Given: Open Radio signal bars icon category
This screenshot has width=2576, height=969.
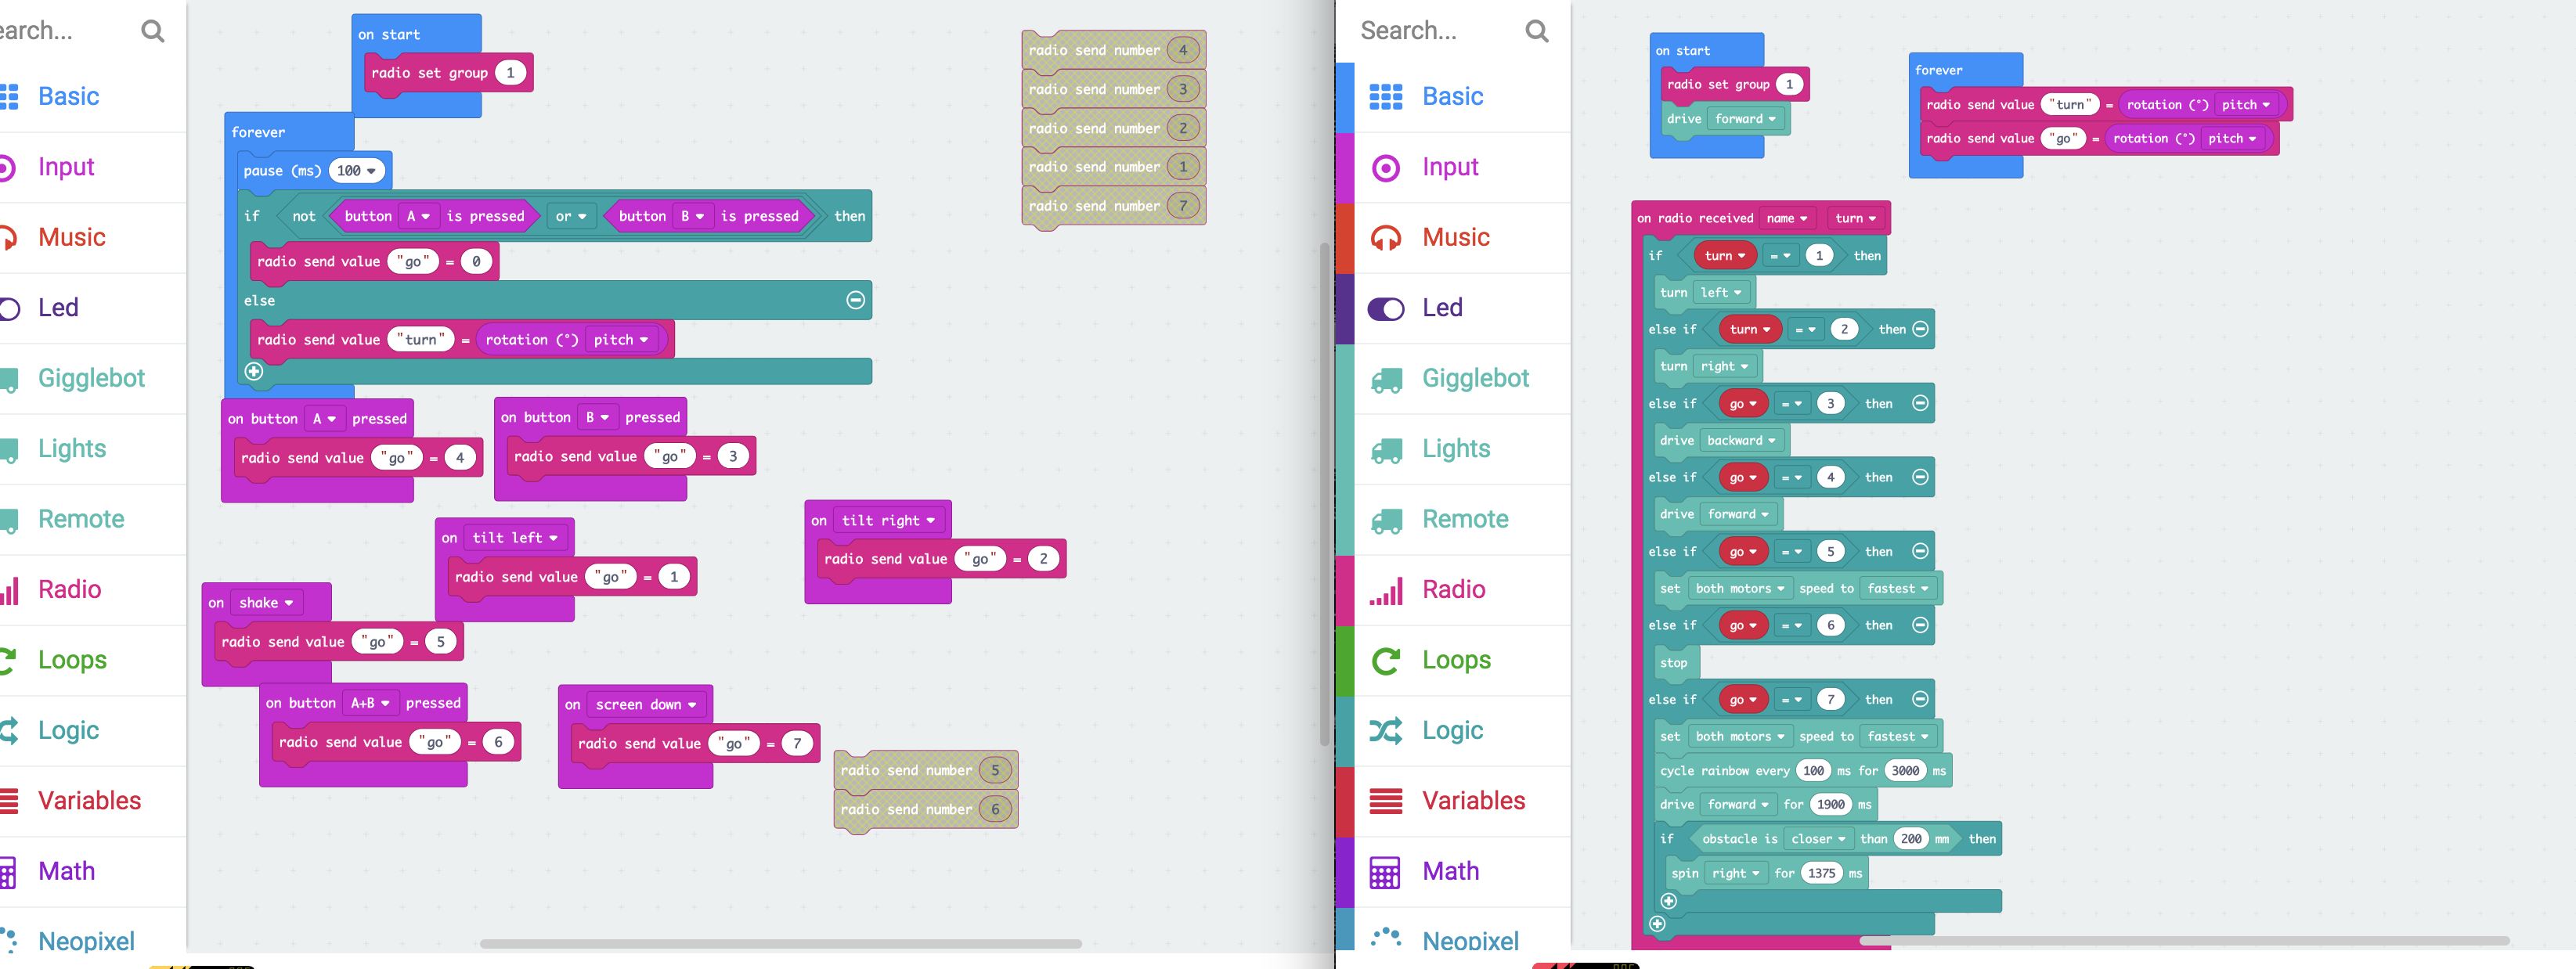Looking at the screenshot, I should (x=1385, y=590).
